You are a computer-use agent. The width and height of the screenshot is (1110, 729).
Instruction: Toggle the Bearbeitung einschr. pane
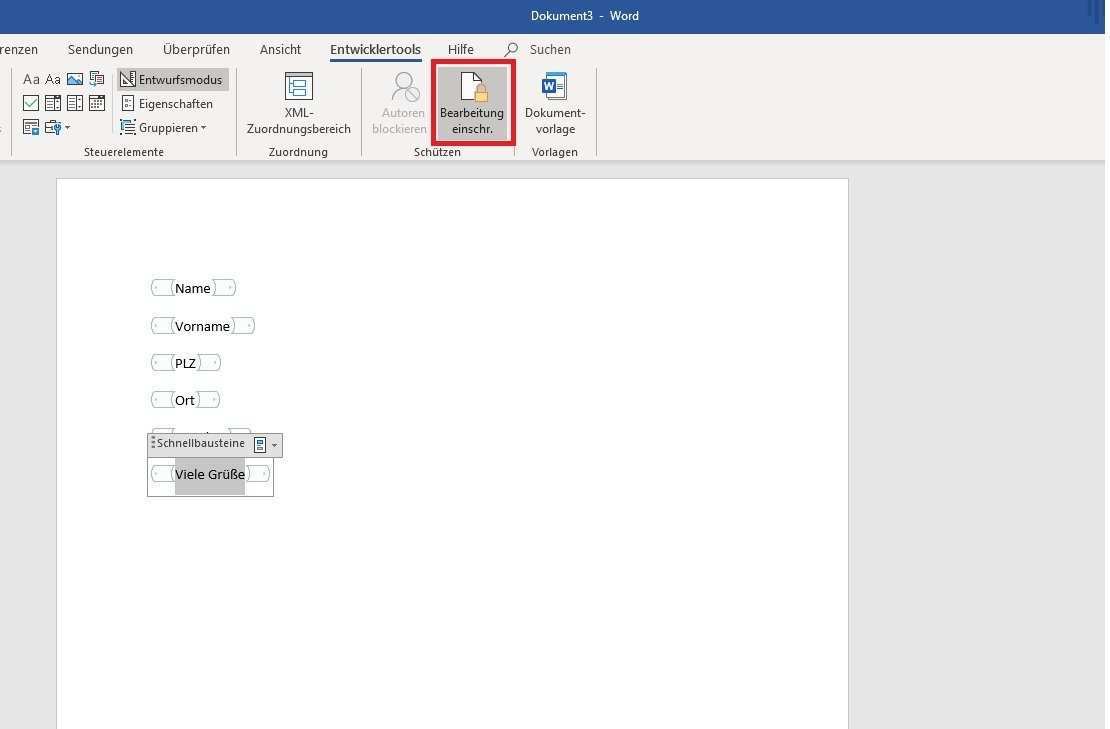pos(472,104)
